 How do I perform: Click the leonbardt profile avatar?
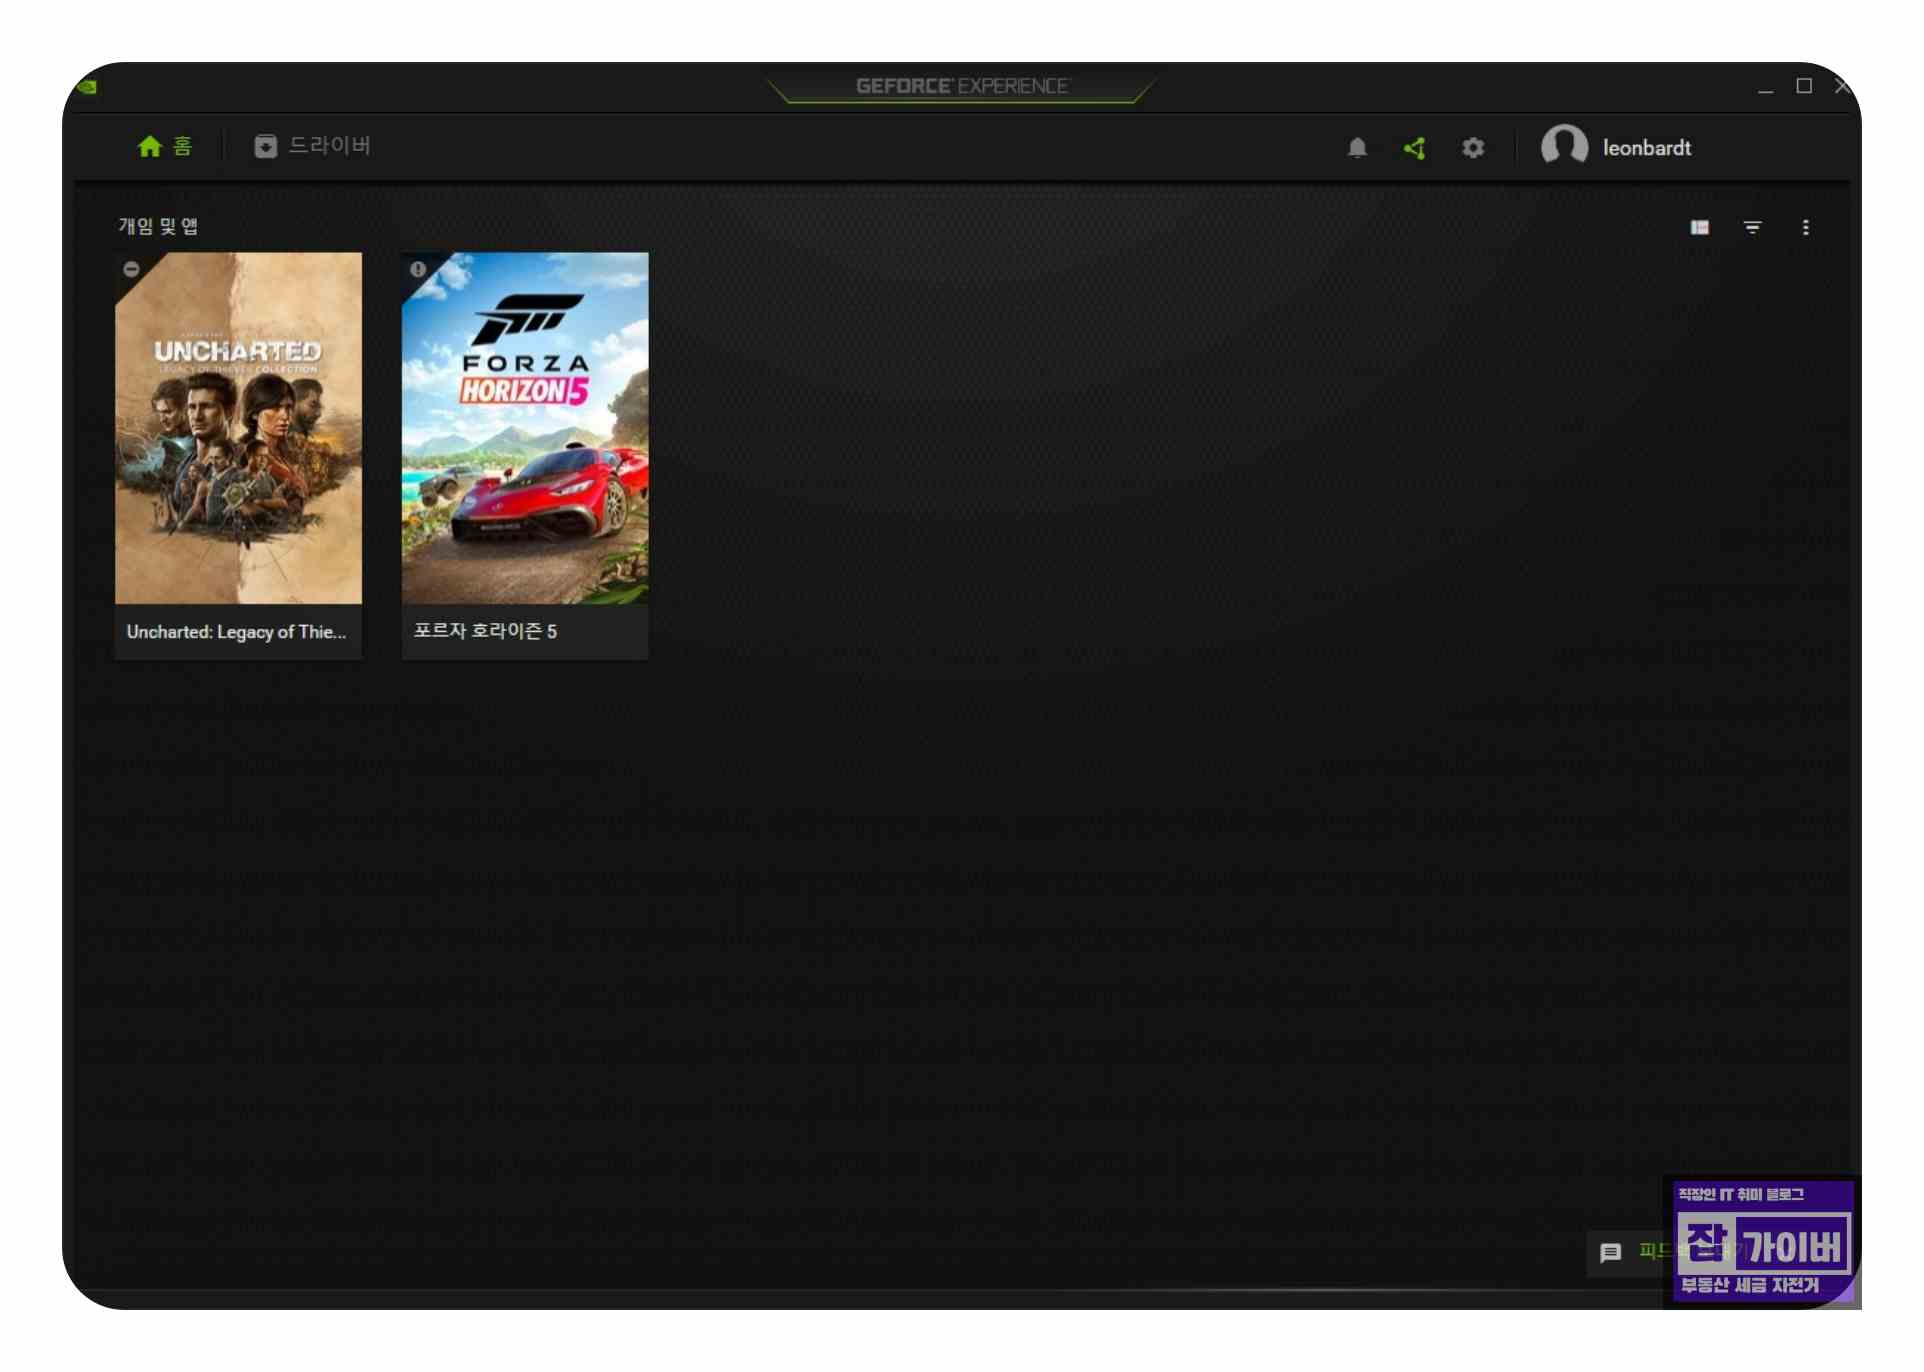click(1563, 146)
